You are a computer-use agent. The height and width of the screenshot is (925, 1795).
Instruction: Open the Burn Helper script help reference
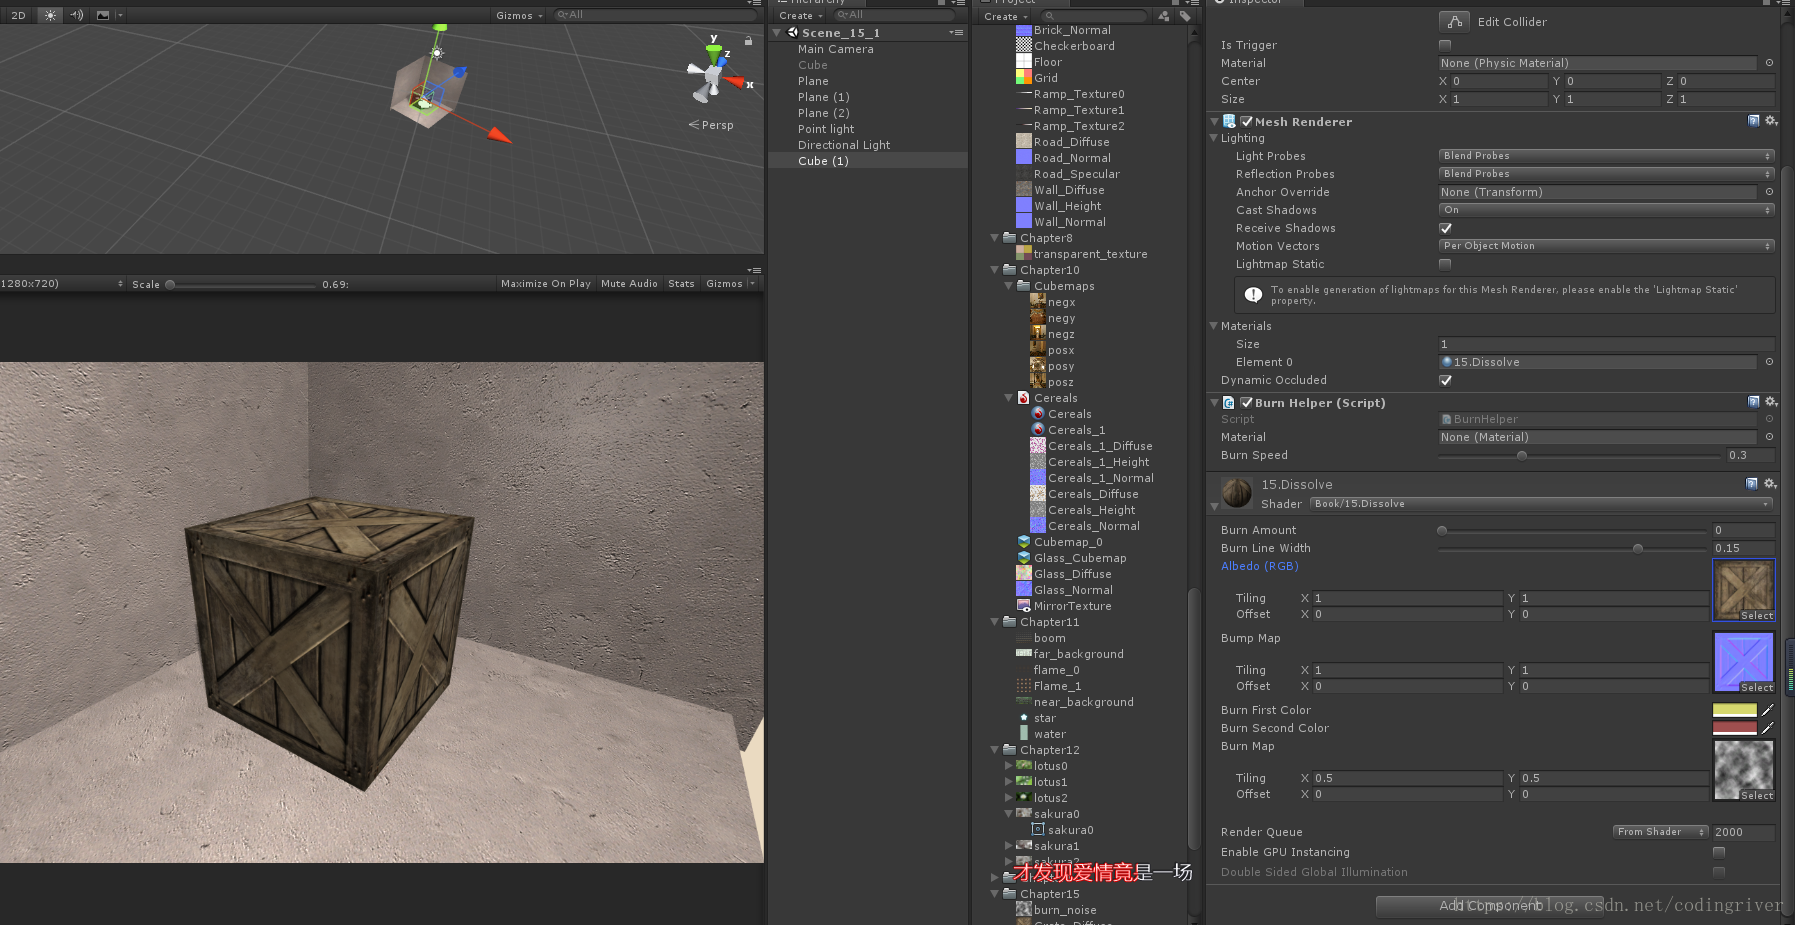(1753, 402)
